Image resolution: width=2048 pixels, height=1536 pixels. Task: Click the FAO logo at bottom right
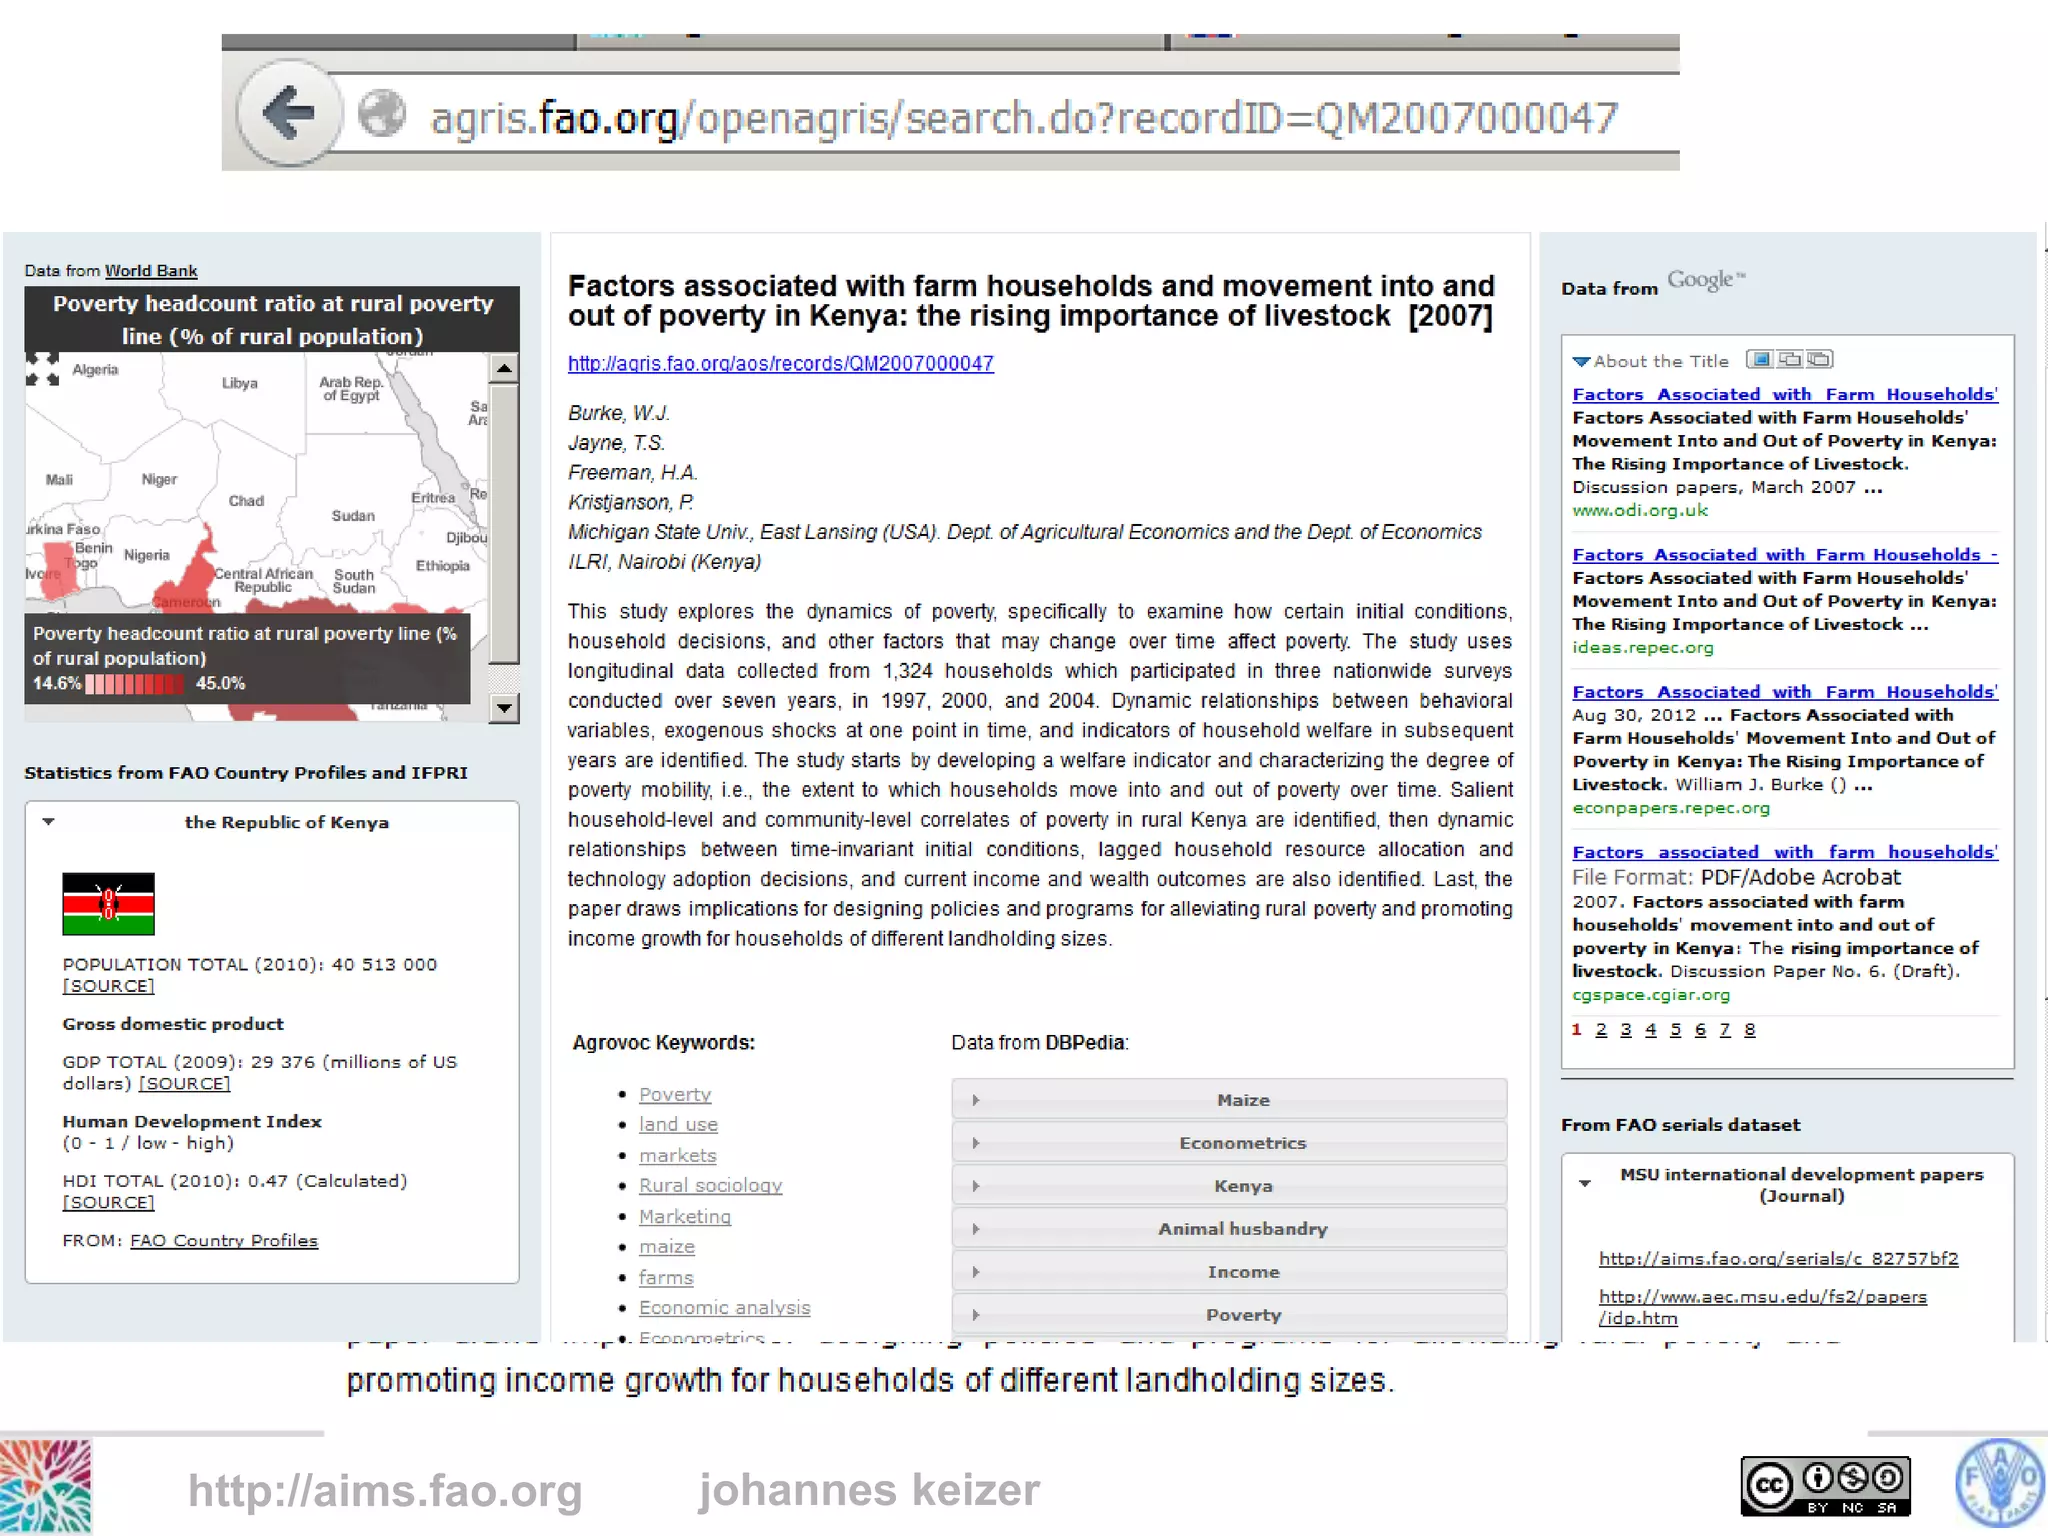coord(1999,1484)
